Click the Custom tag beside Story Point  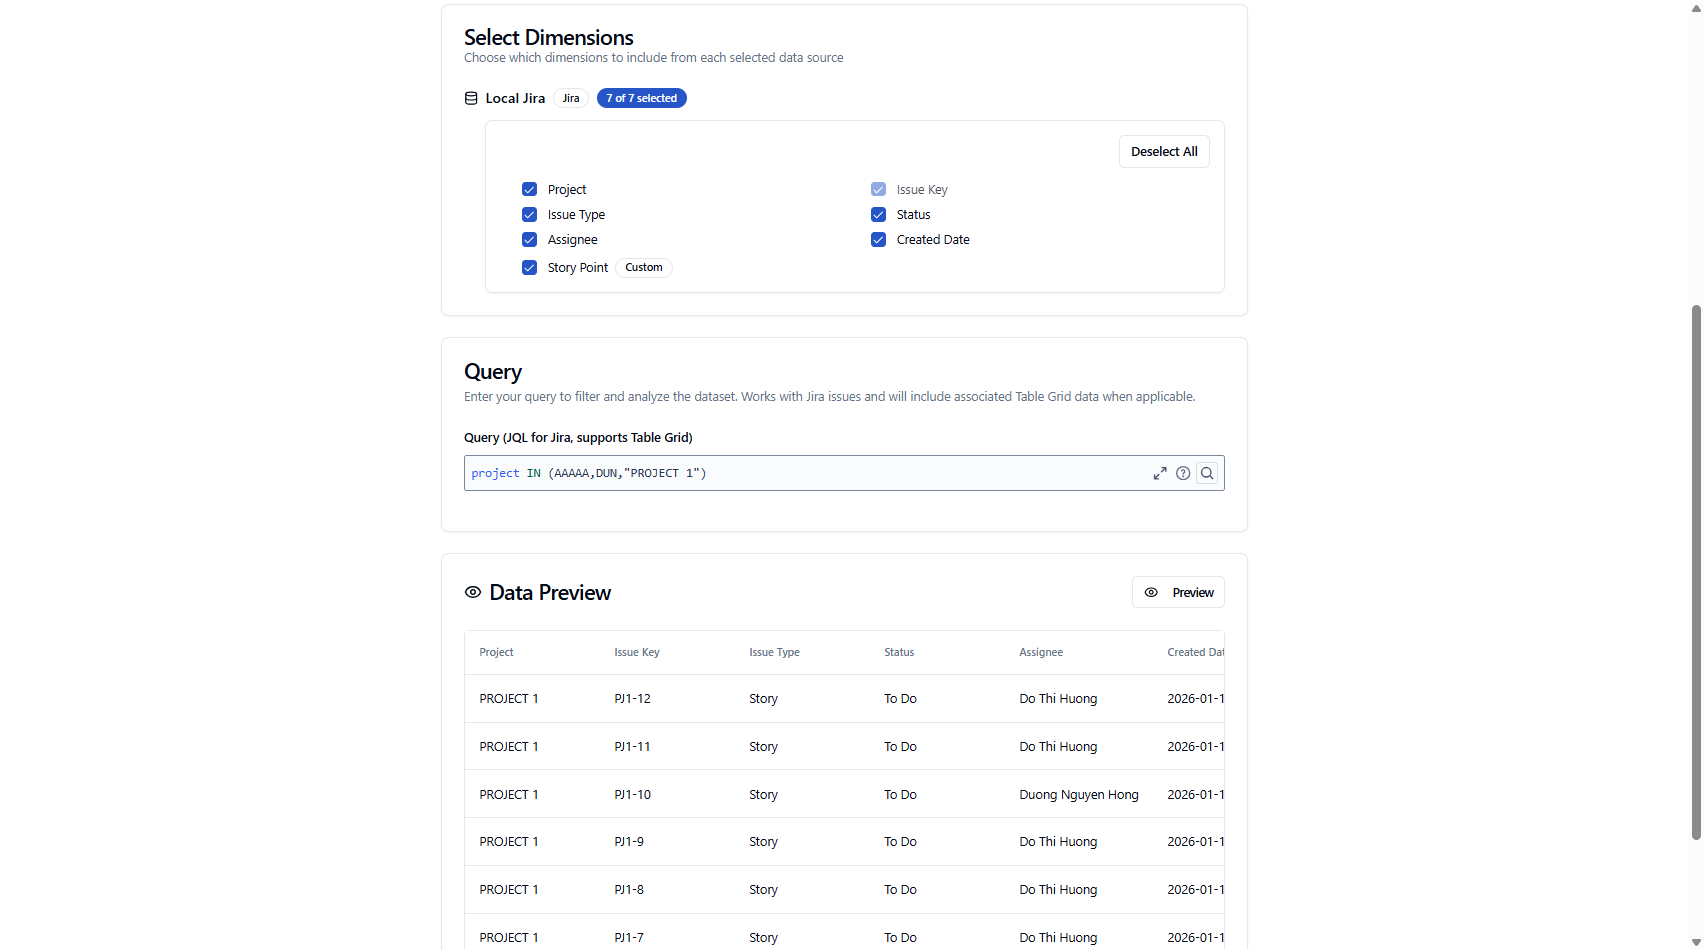[x=644, y=267]
